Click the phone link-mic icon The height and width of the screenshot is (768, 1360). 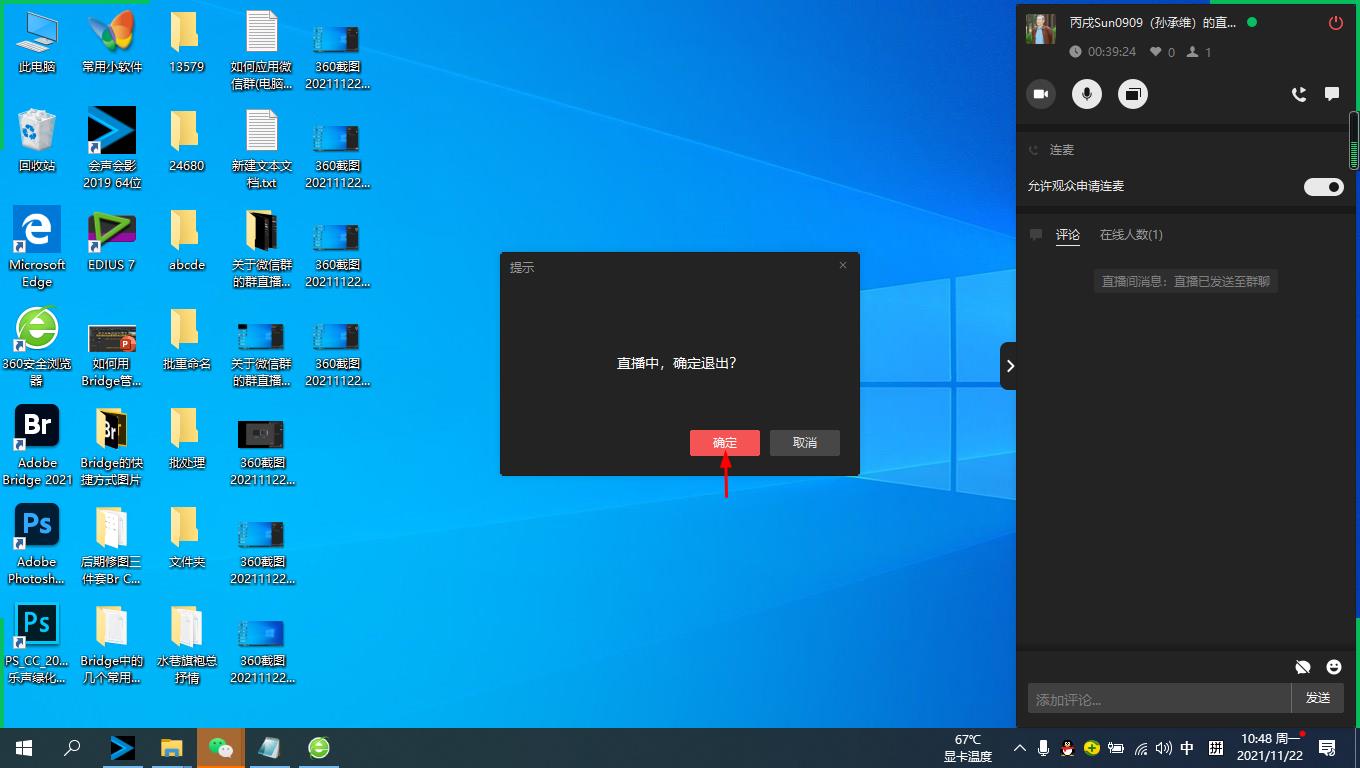tap(1299, 94)
